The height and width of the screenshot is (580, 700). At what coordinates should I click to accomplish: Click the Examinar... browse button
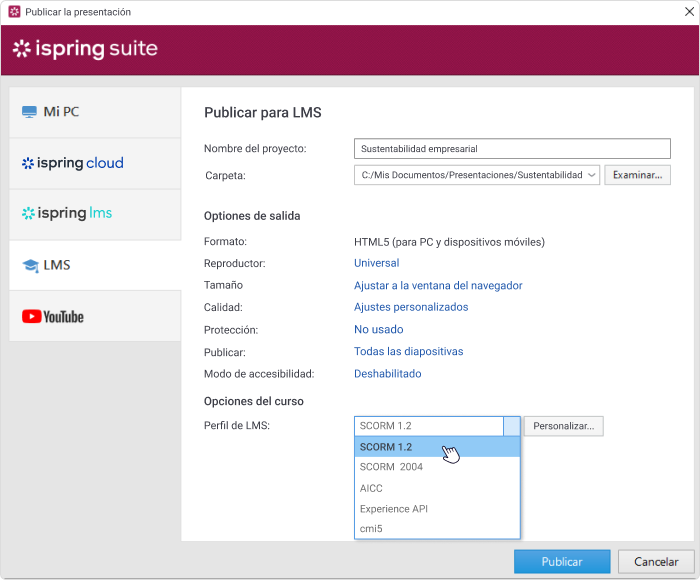637,175
